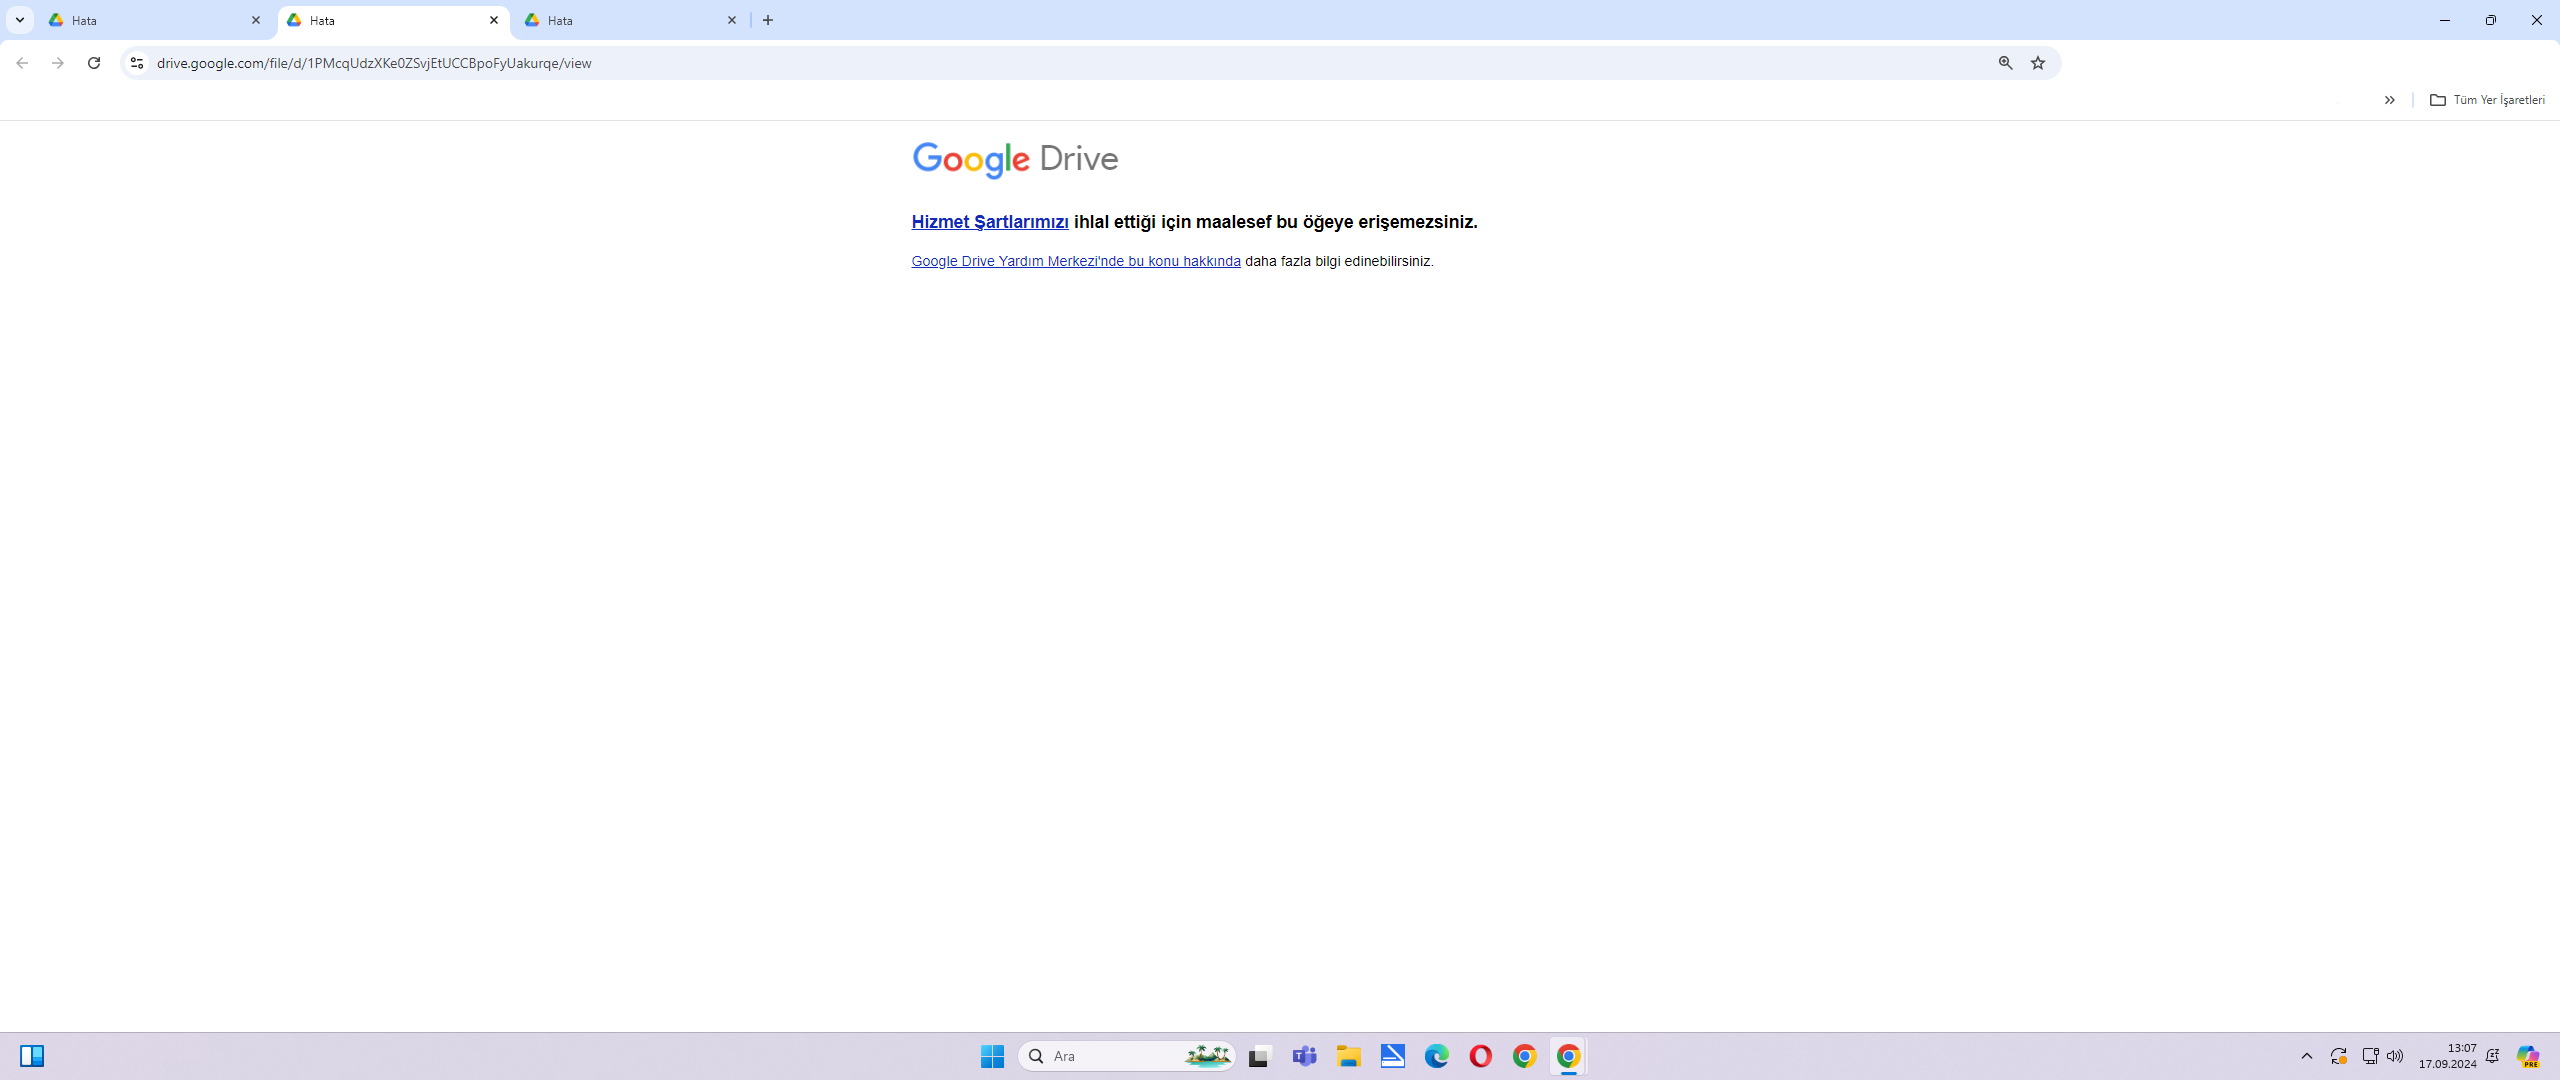
Task: Open the blue pen app on taskbar
Action: coord(1392,1056)
